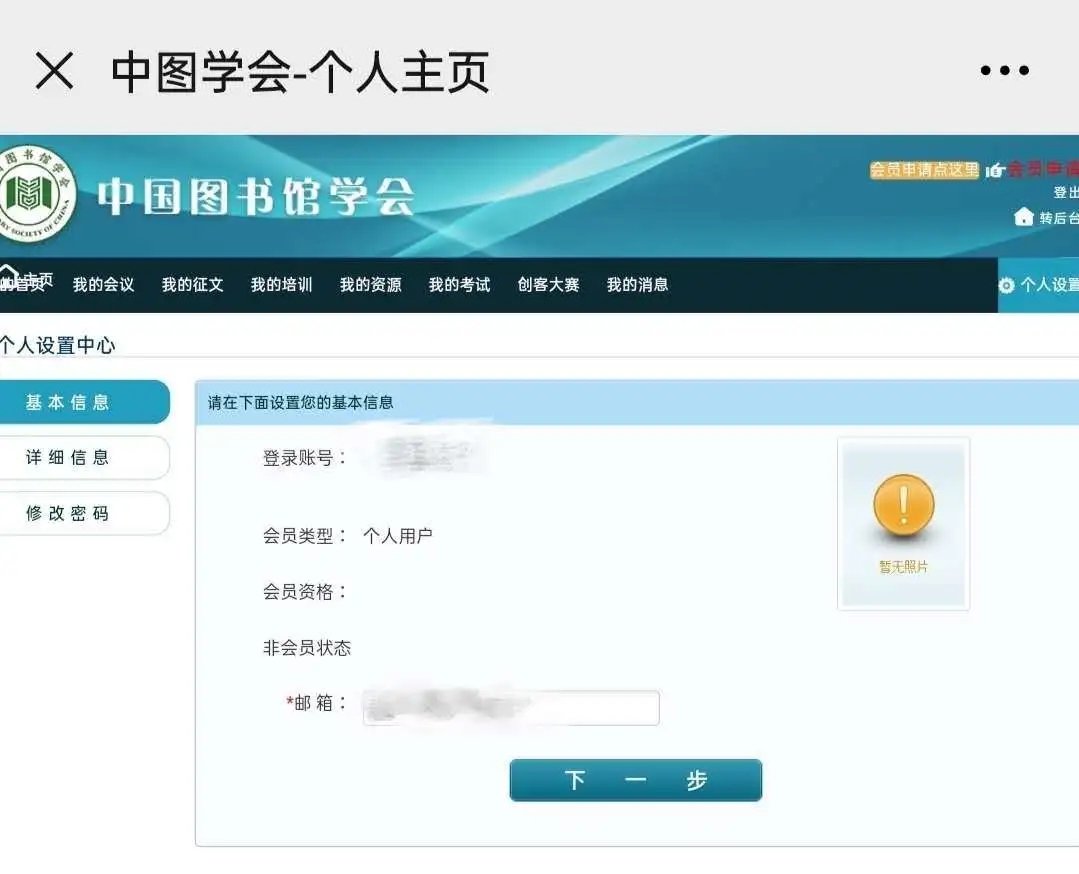Close the 中图学会-个人主页 page

point(54,71)
